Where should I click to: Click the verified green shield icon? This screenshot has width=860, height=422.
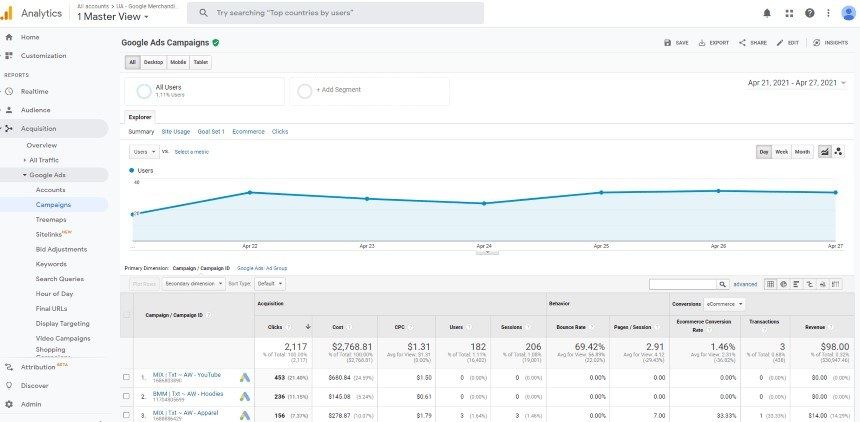tap(216, 42)
